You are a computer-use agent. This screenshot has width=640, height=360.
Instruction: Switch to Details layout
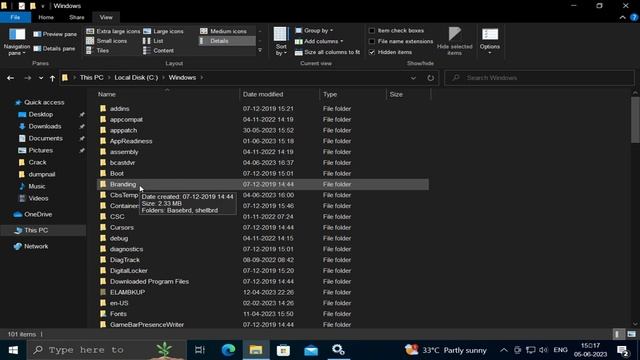[x=227, y=41]
